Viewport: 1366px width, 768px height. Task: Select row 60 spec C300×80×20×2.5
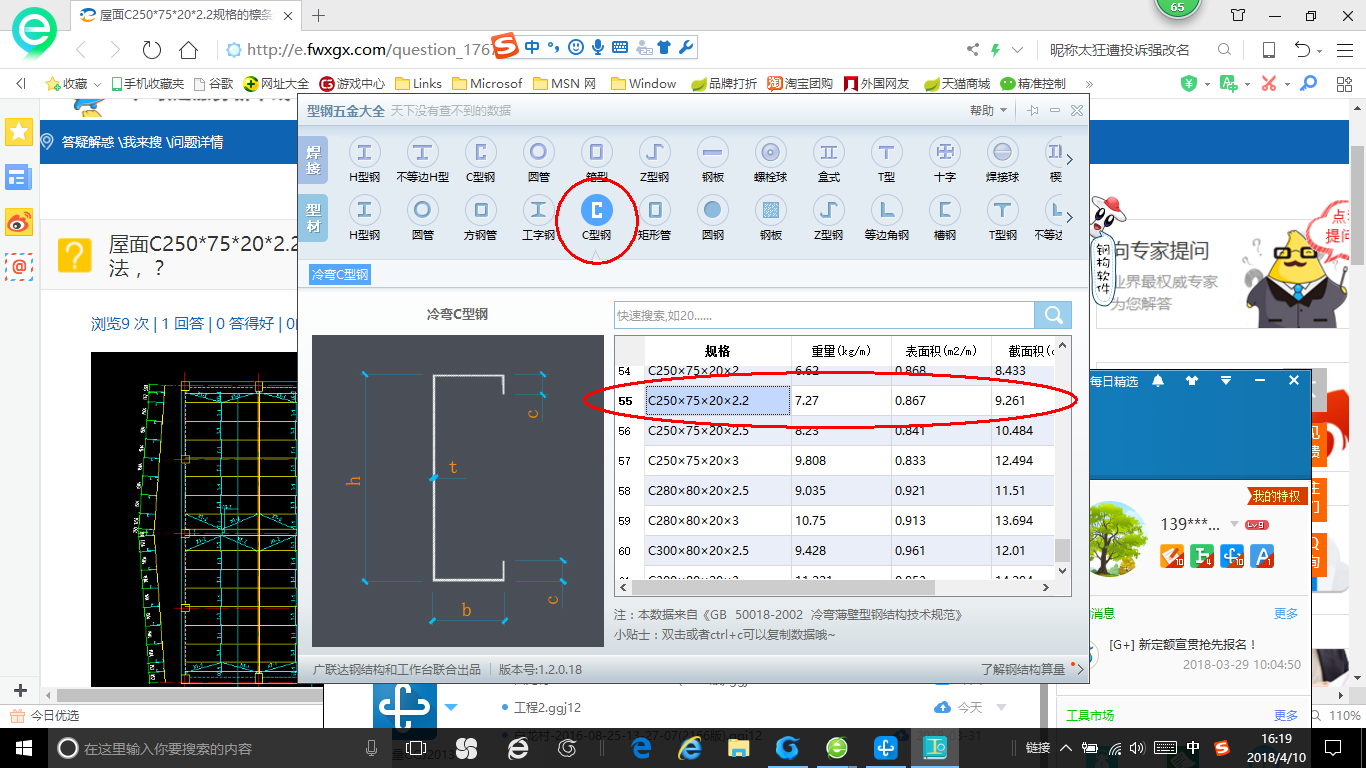tap(718, 551)
